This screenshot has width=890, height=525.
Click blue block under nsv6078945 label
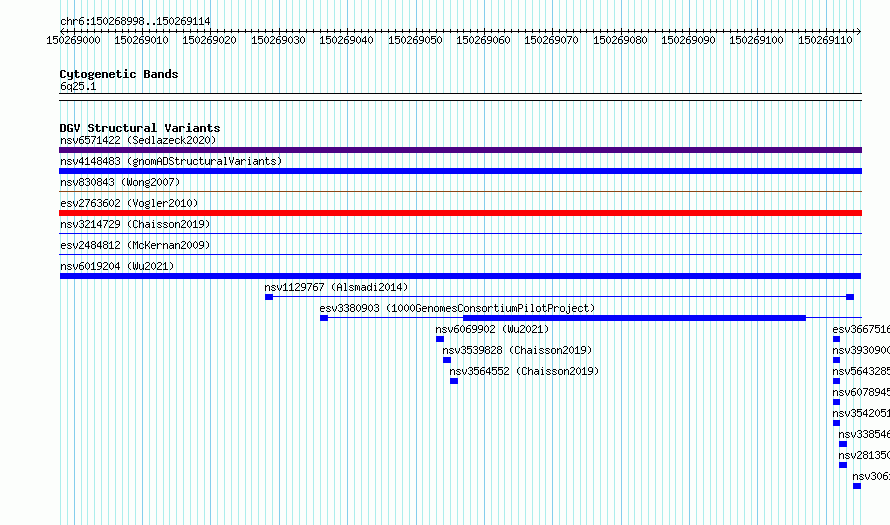(x=836, y=402)
